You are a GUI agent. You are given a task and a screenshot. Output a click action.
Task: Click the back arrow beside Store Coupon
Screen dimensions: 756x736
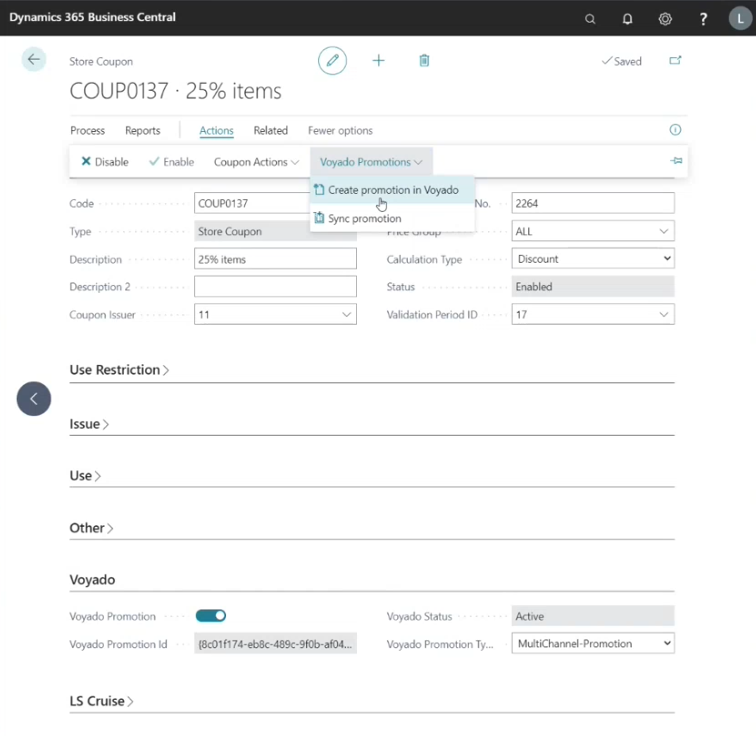pos(34,60)
